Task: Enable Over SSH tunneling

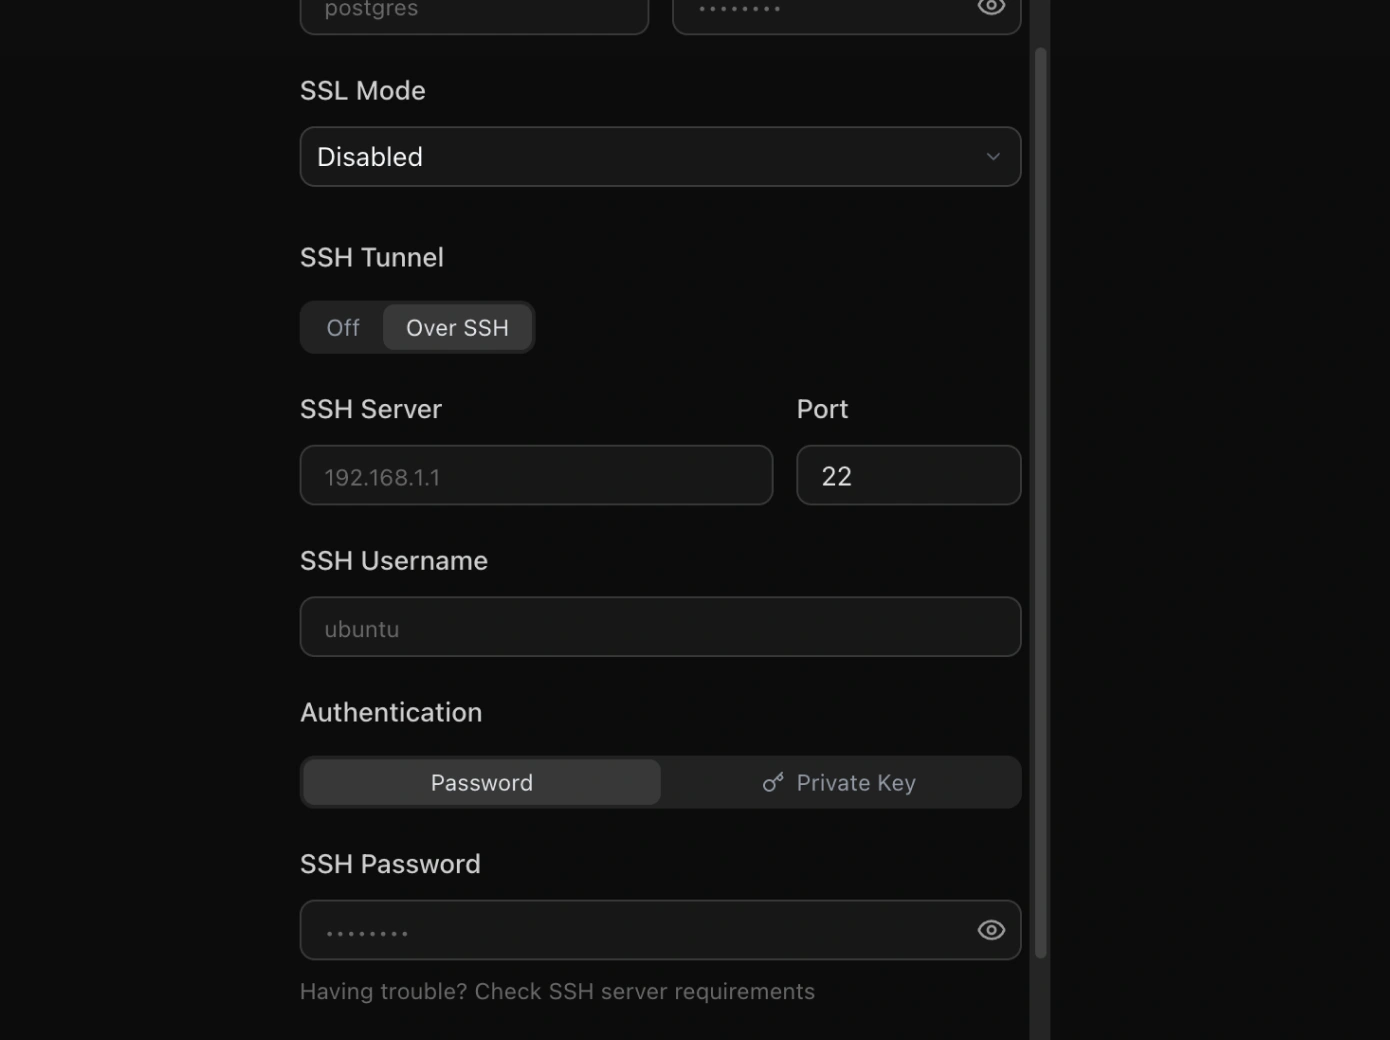Action: pyautogui.click(x=457, y=327)
